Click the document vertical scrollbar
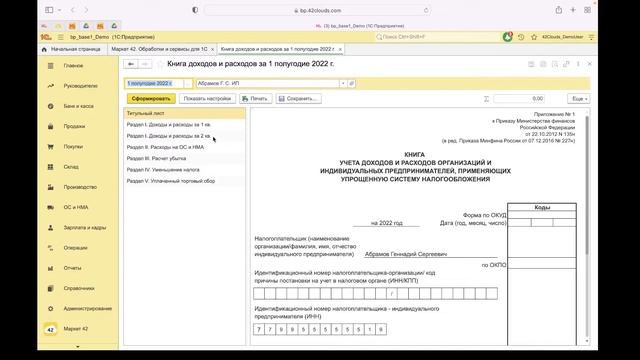Screen dimensions: 640x360 coord(587,186)
